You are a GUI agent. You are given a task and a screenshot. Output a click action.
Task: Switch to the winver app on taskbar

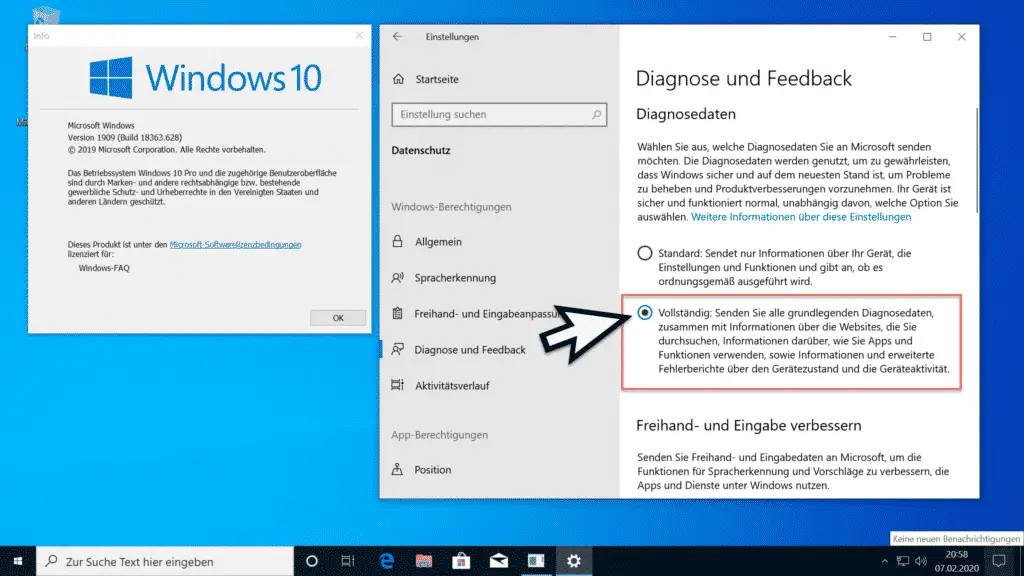pos(536,561)
